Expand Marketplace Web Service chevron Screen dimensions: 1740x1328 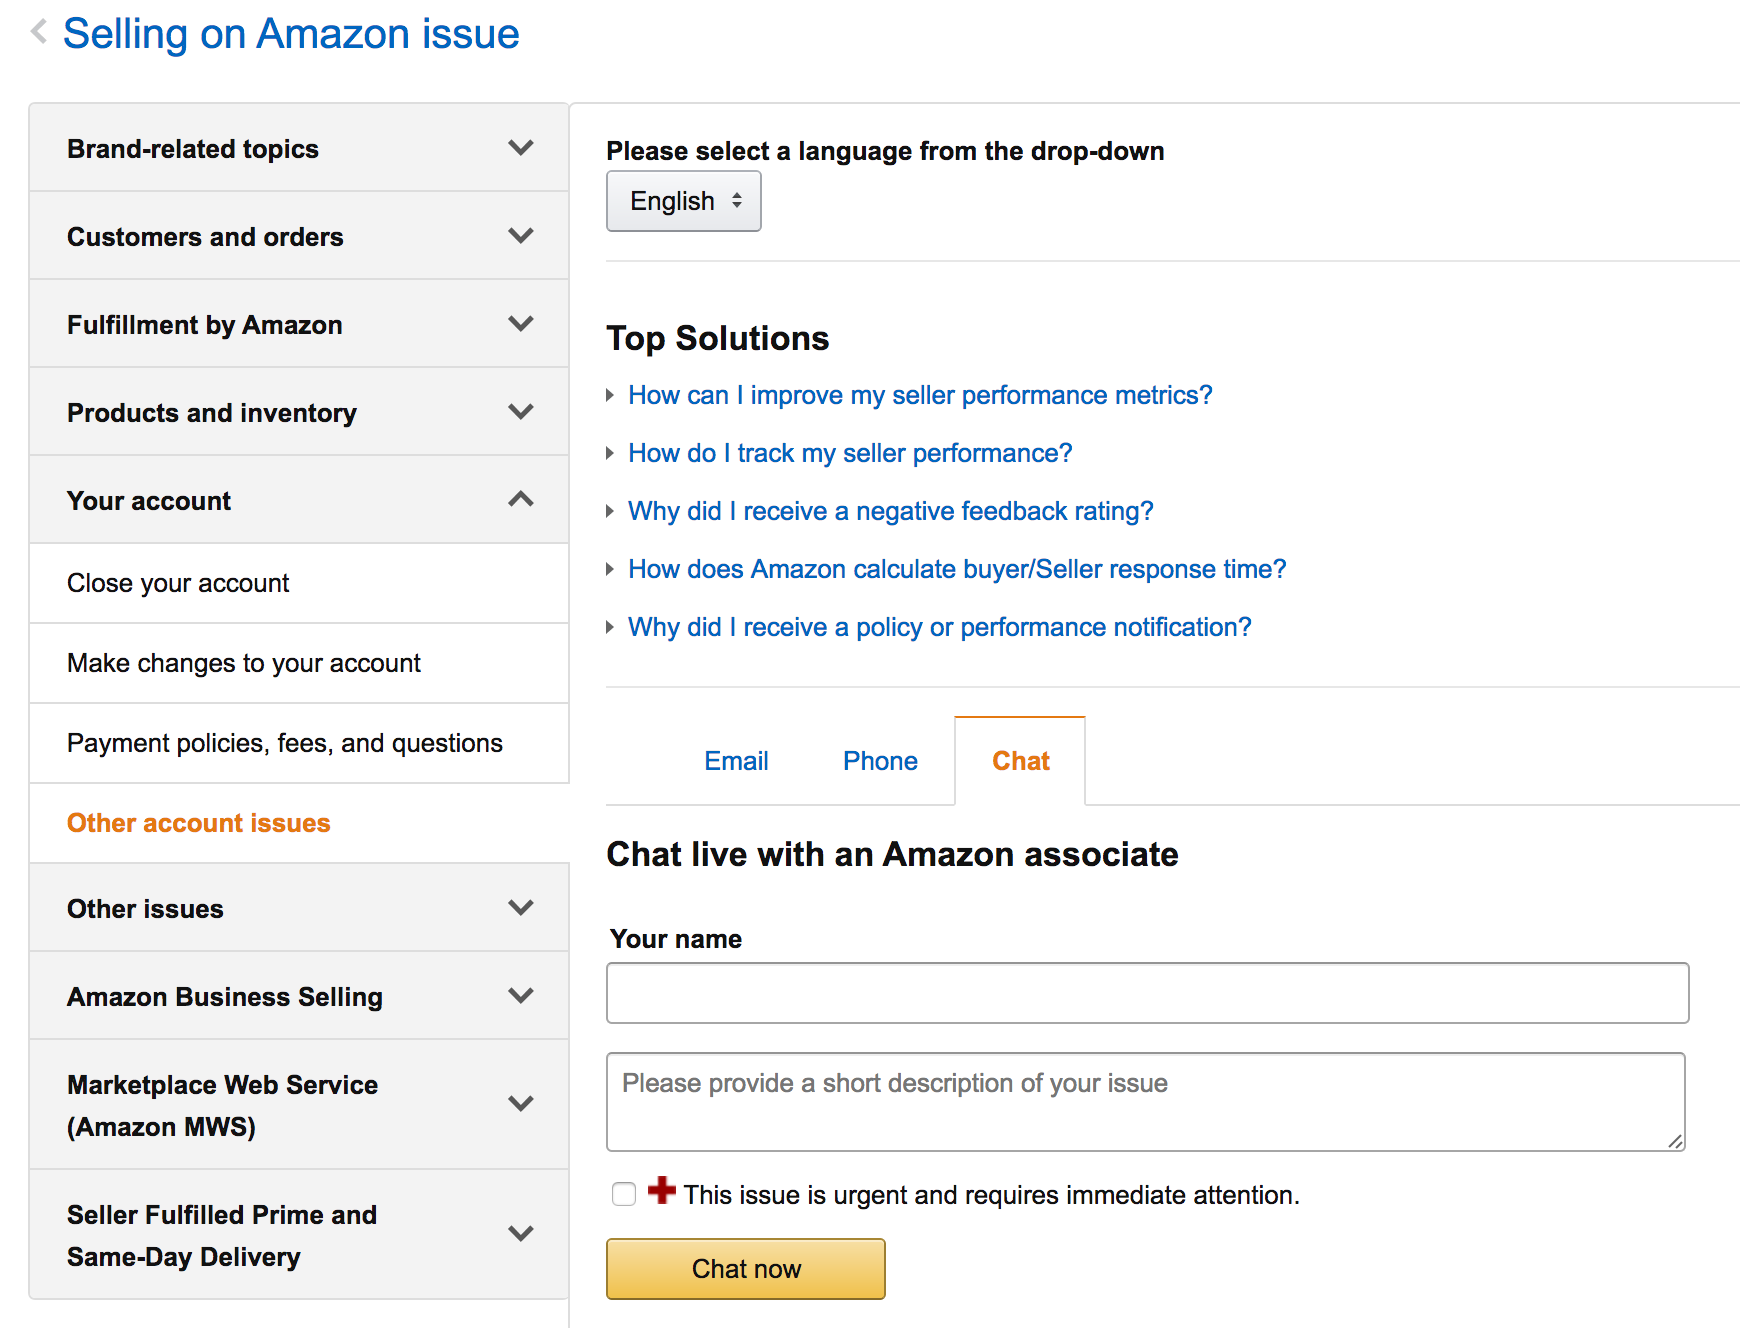pyautogui.click(x=521, y=1104)
